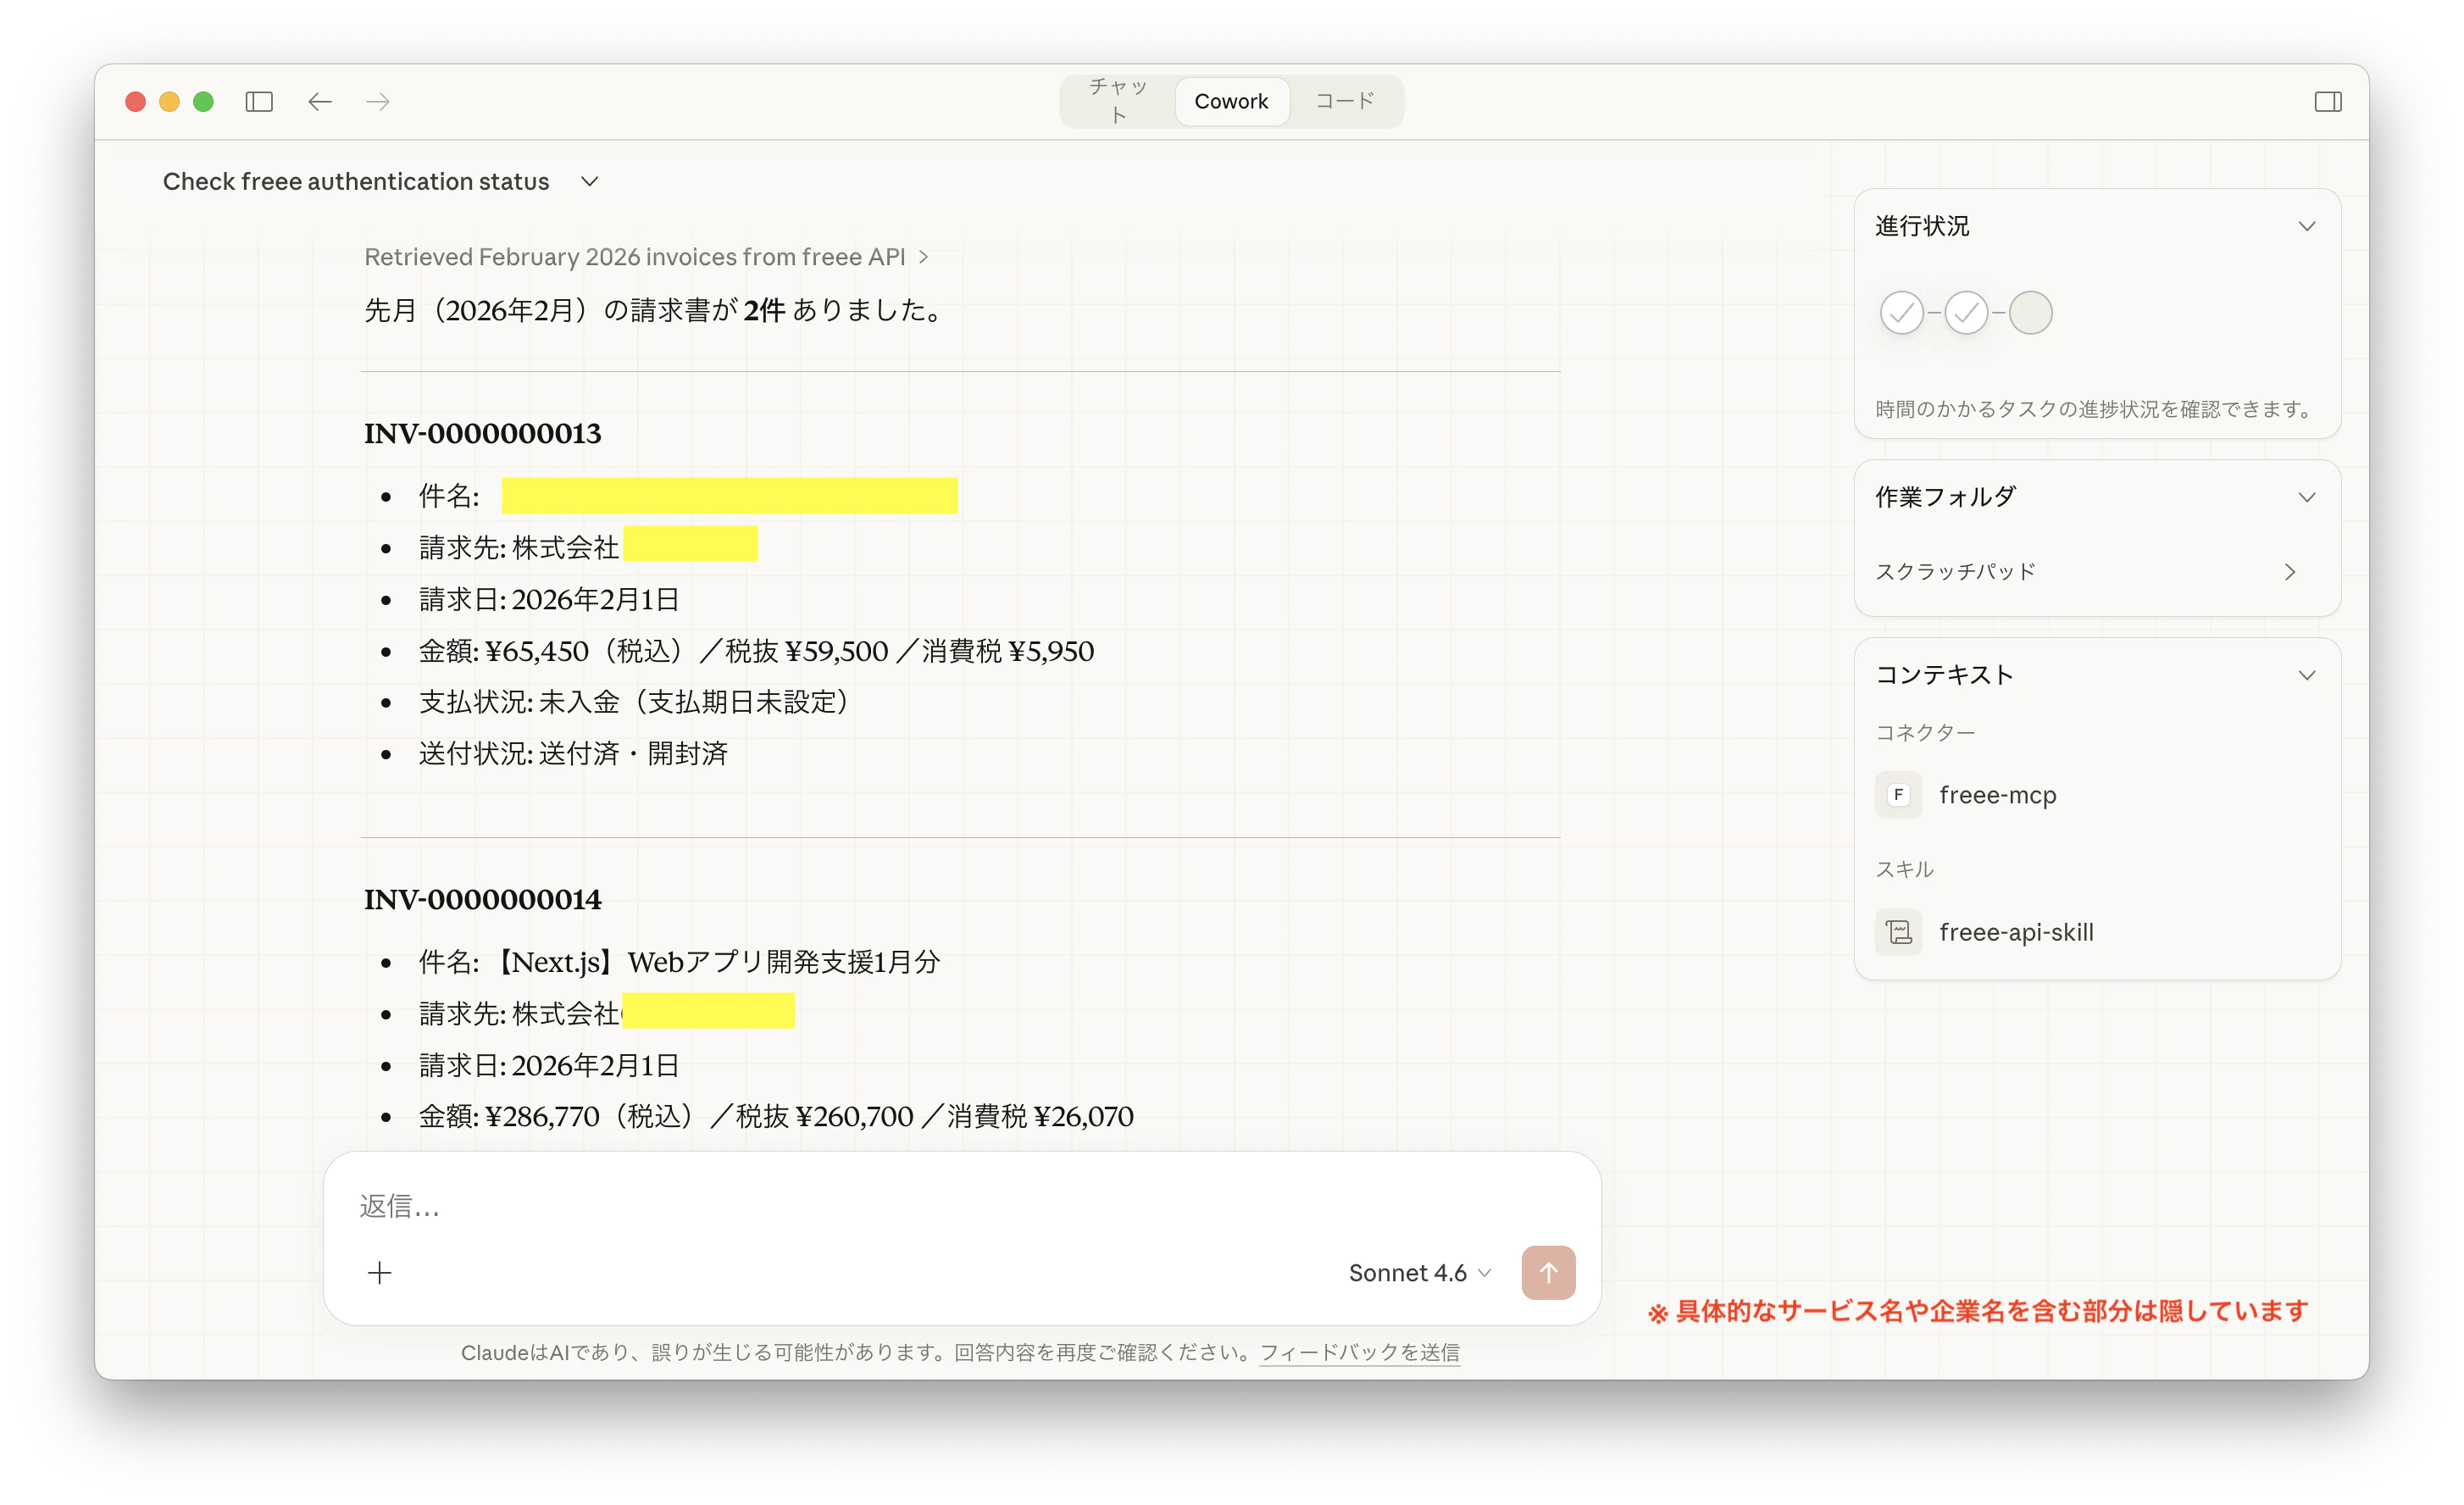Switch to the コード tab
The width and height of the screenshot is (2464, 1505).
pos(1344,101)
